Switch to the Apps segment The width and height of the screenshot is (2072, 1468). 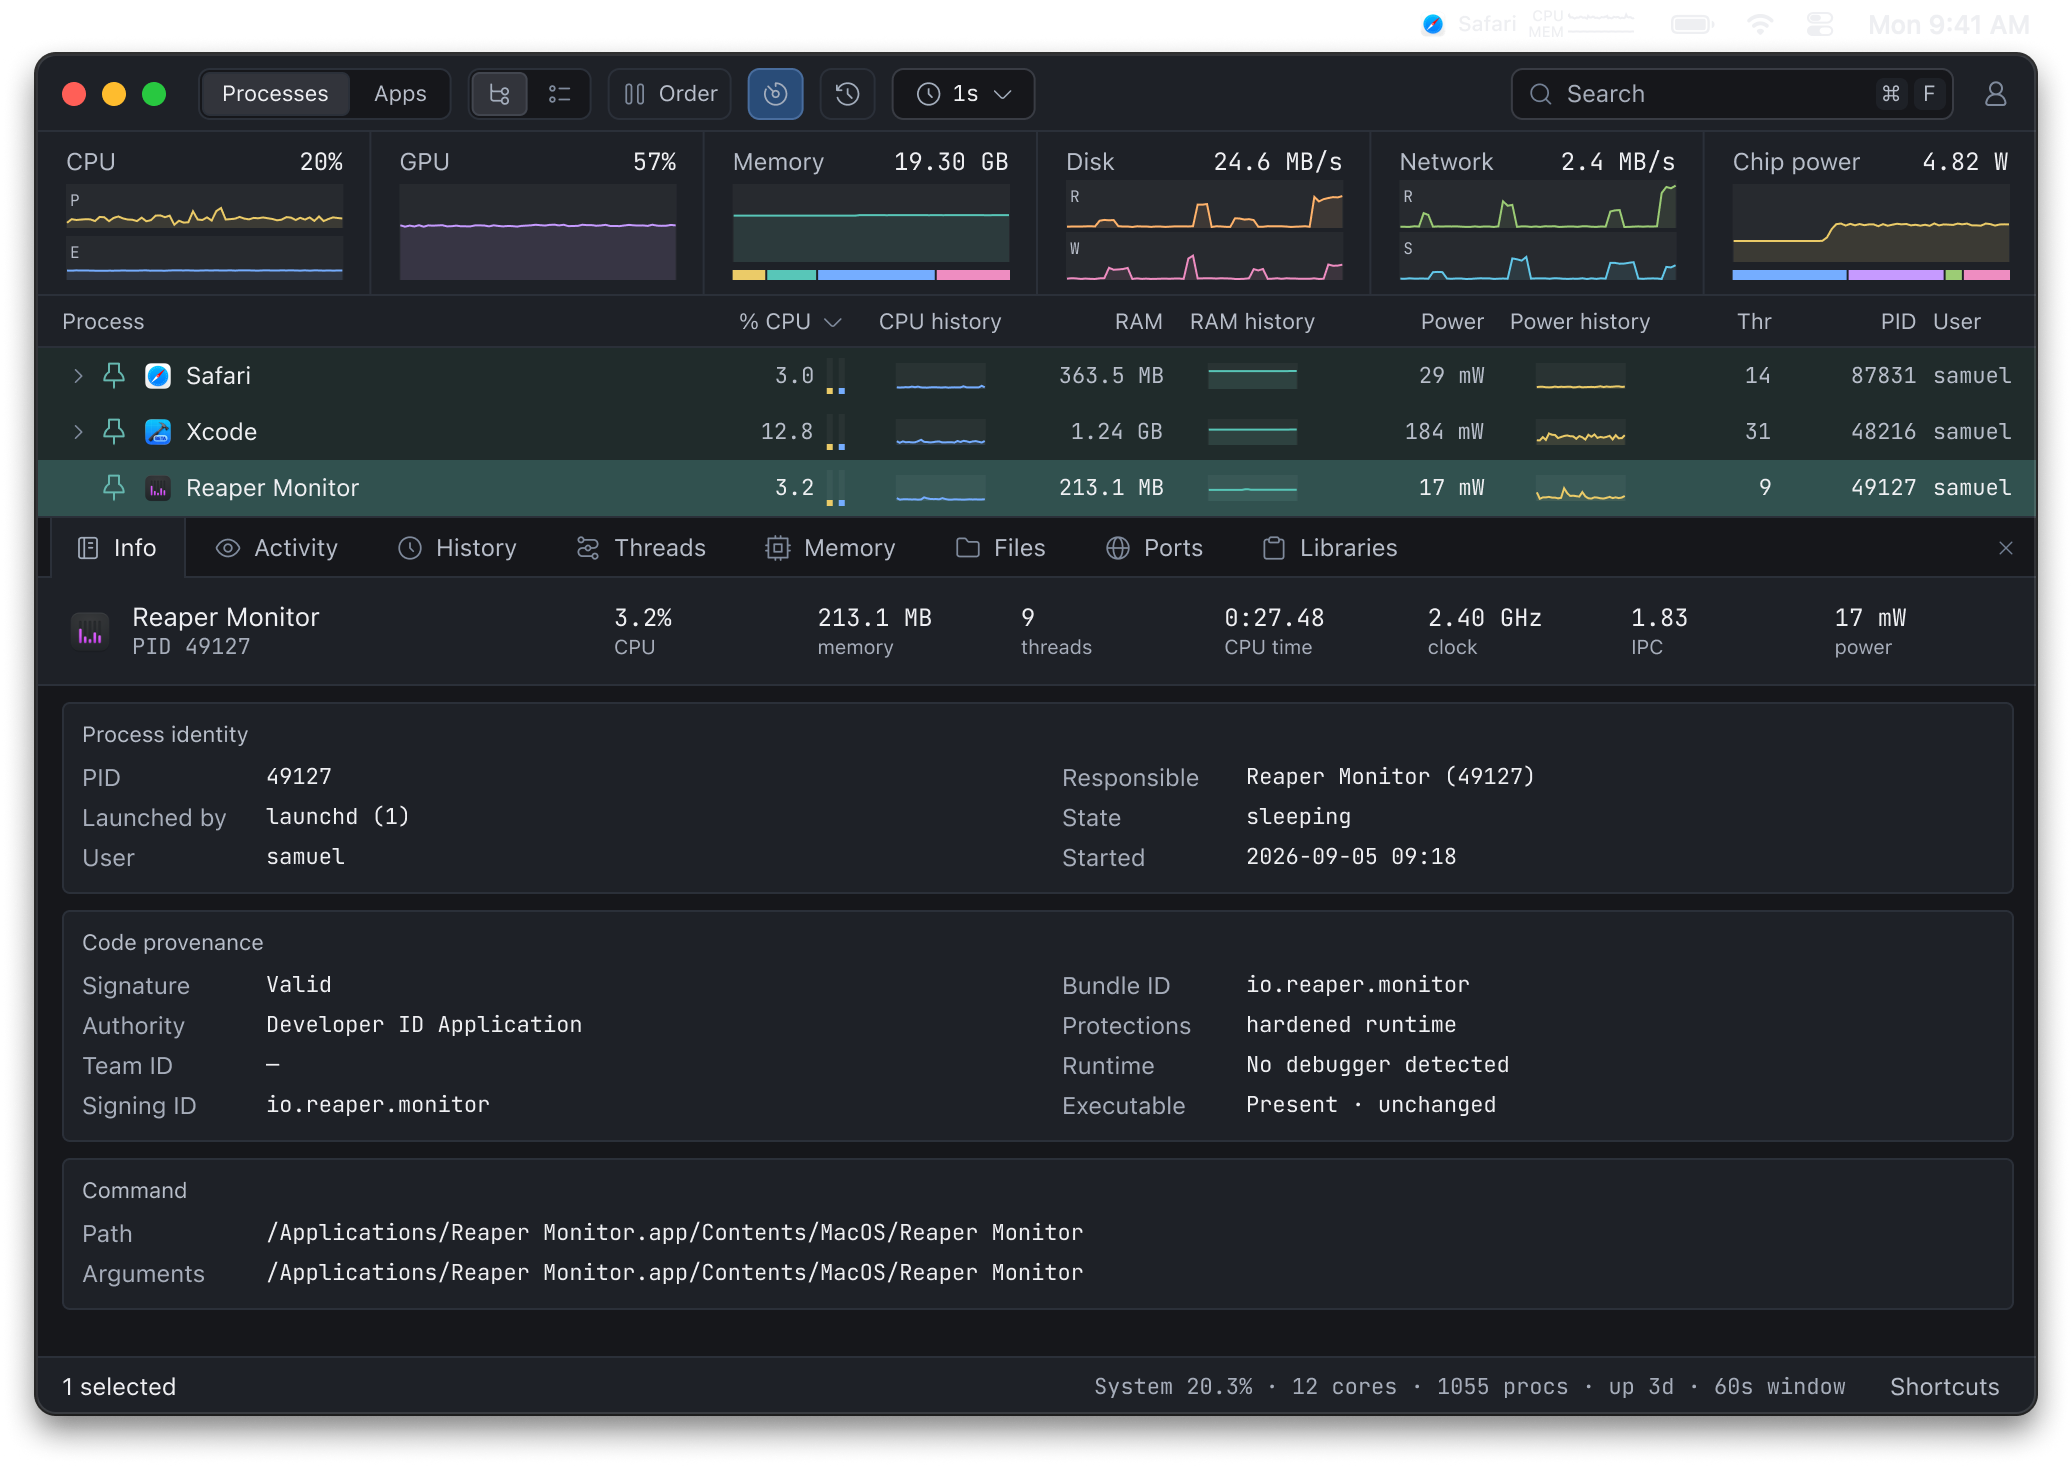coord(400,94)
